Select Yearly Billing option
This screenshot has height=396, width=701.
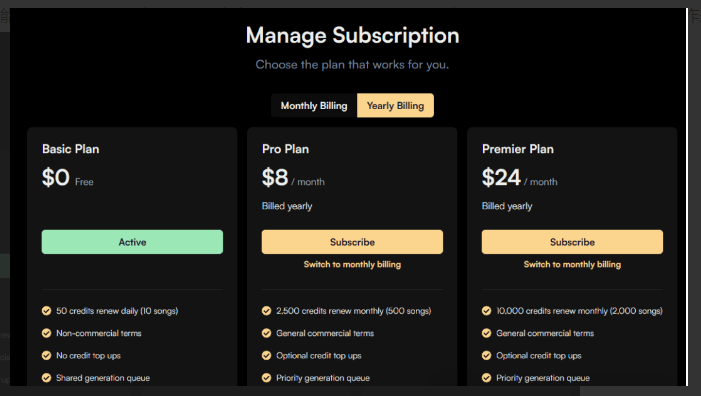[395, 105]
